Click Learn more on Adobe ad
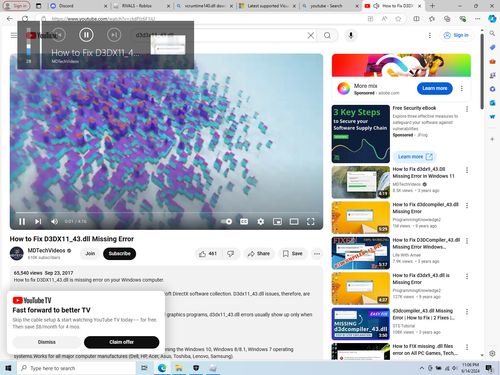 click(x=435, y=88)
